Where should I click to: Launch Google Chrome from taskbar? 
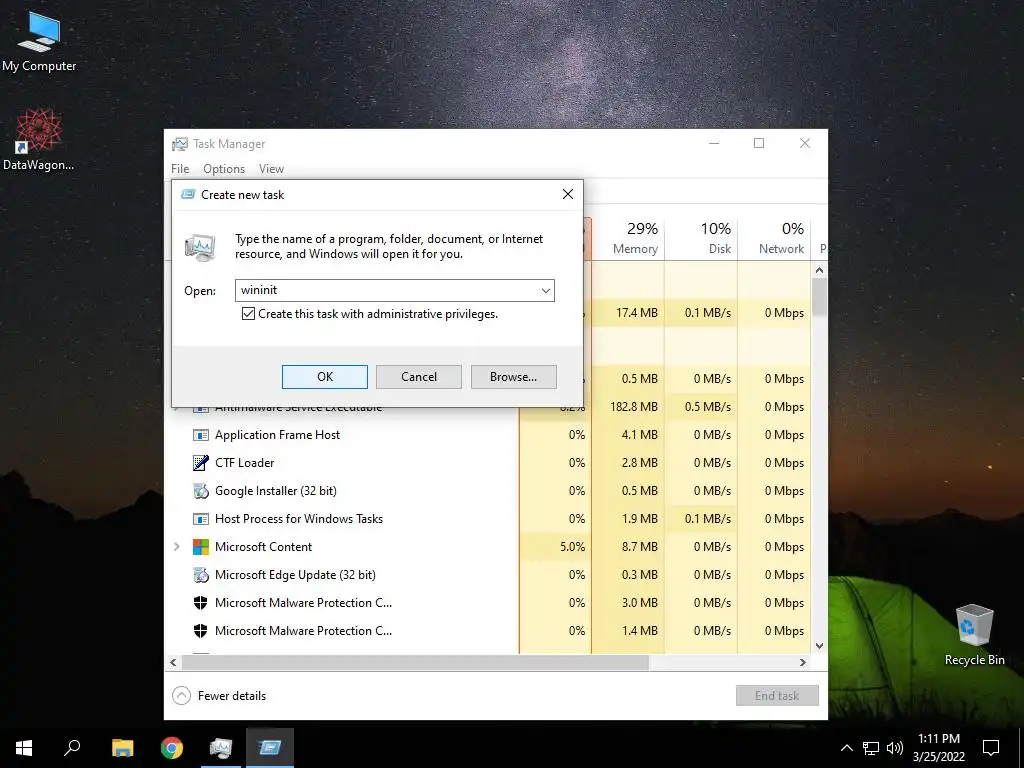[x=172, y=748]
